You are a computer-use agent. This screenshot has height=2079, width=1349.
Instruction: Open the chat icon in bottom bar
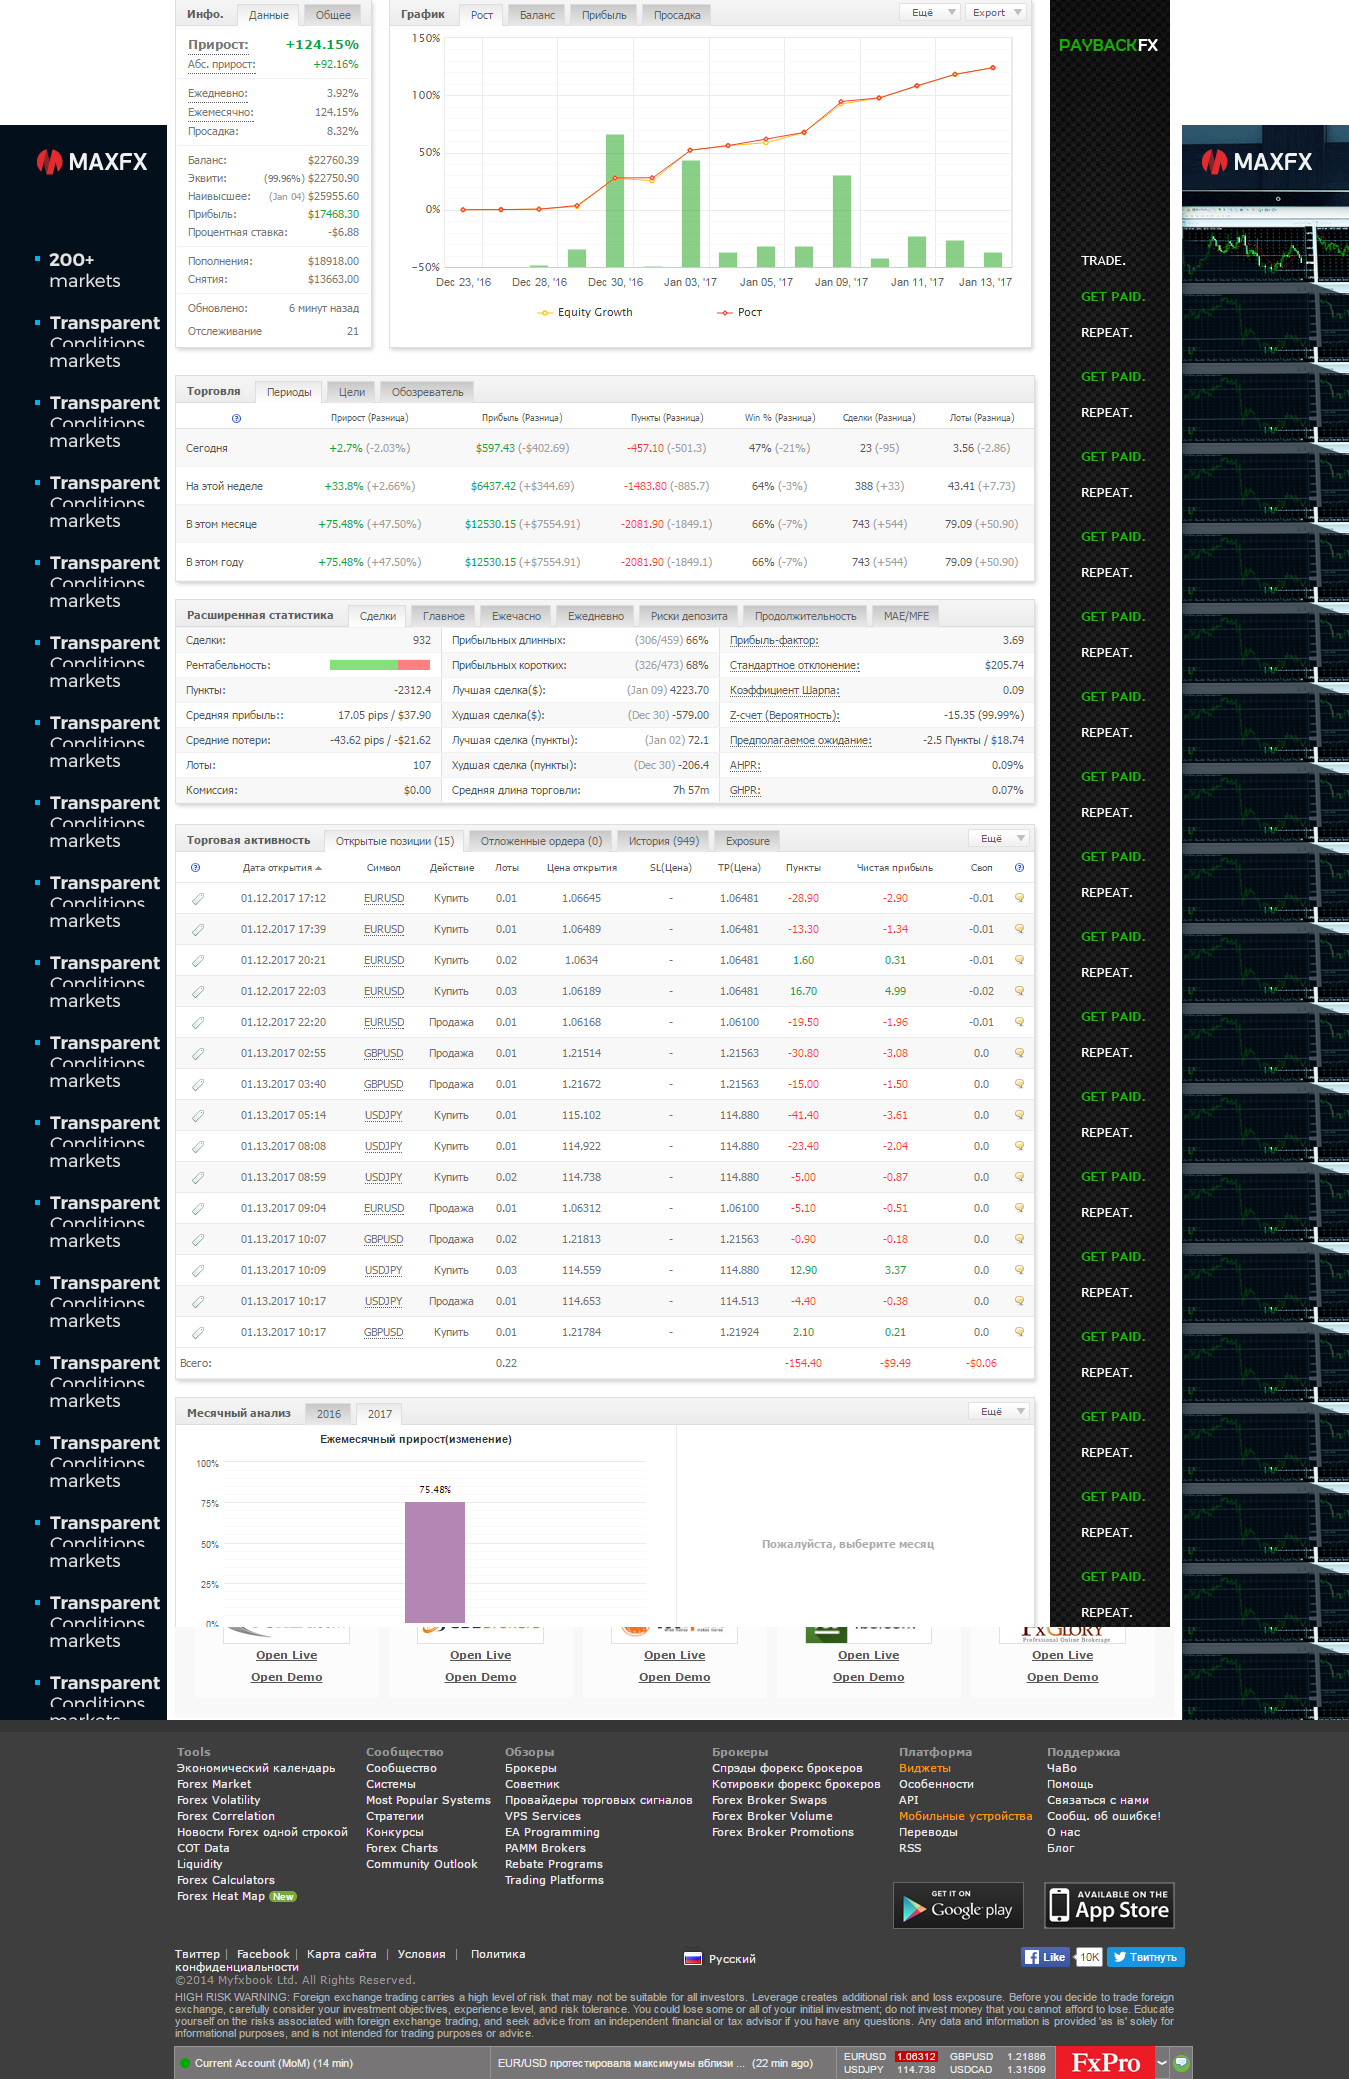pyautogui.click(x=1181, y=2062)
